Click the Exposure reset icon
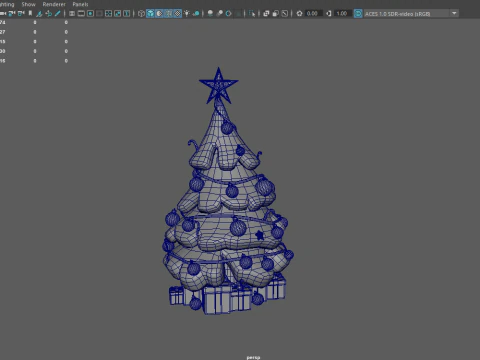 [299, 13]
